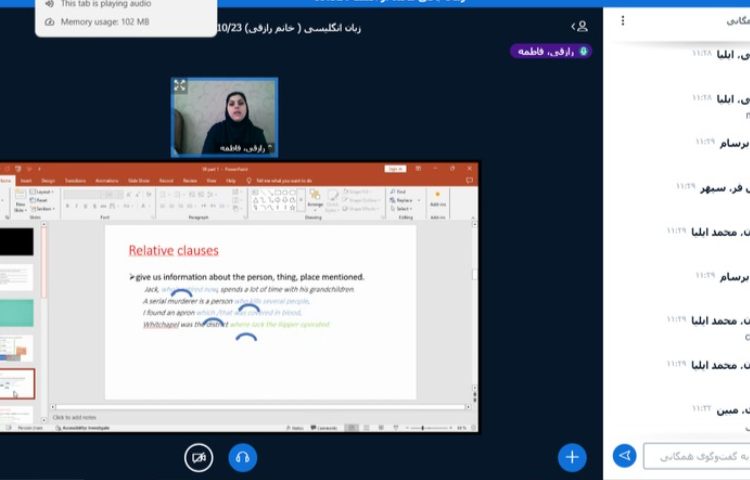Type in the public chat message field
750x480 pixels.
[x=695, y=456]
